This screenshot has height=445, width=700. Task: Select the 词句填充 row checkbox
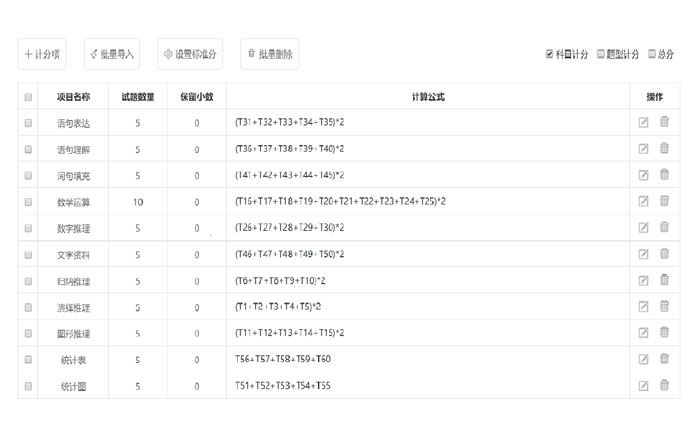click(x=28, y=176)
